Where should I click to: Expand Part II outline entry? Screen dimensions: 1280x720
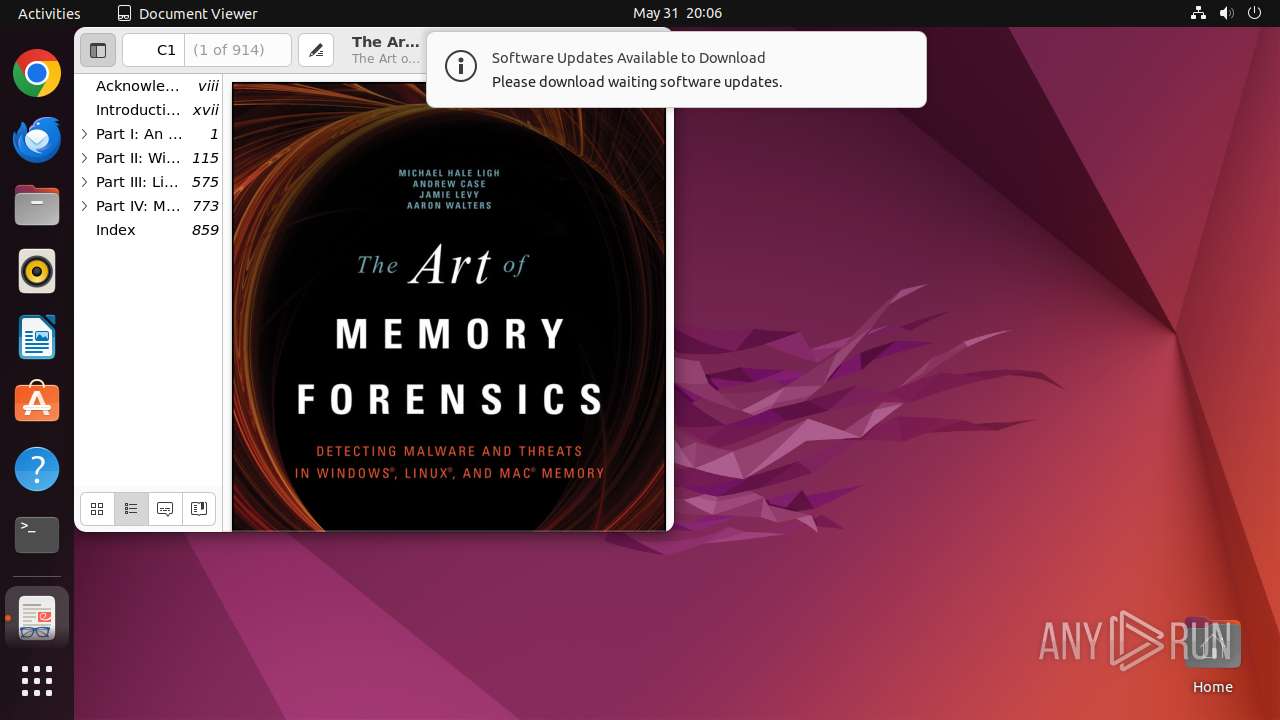click(85, 158)
